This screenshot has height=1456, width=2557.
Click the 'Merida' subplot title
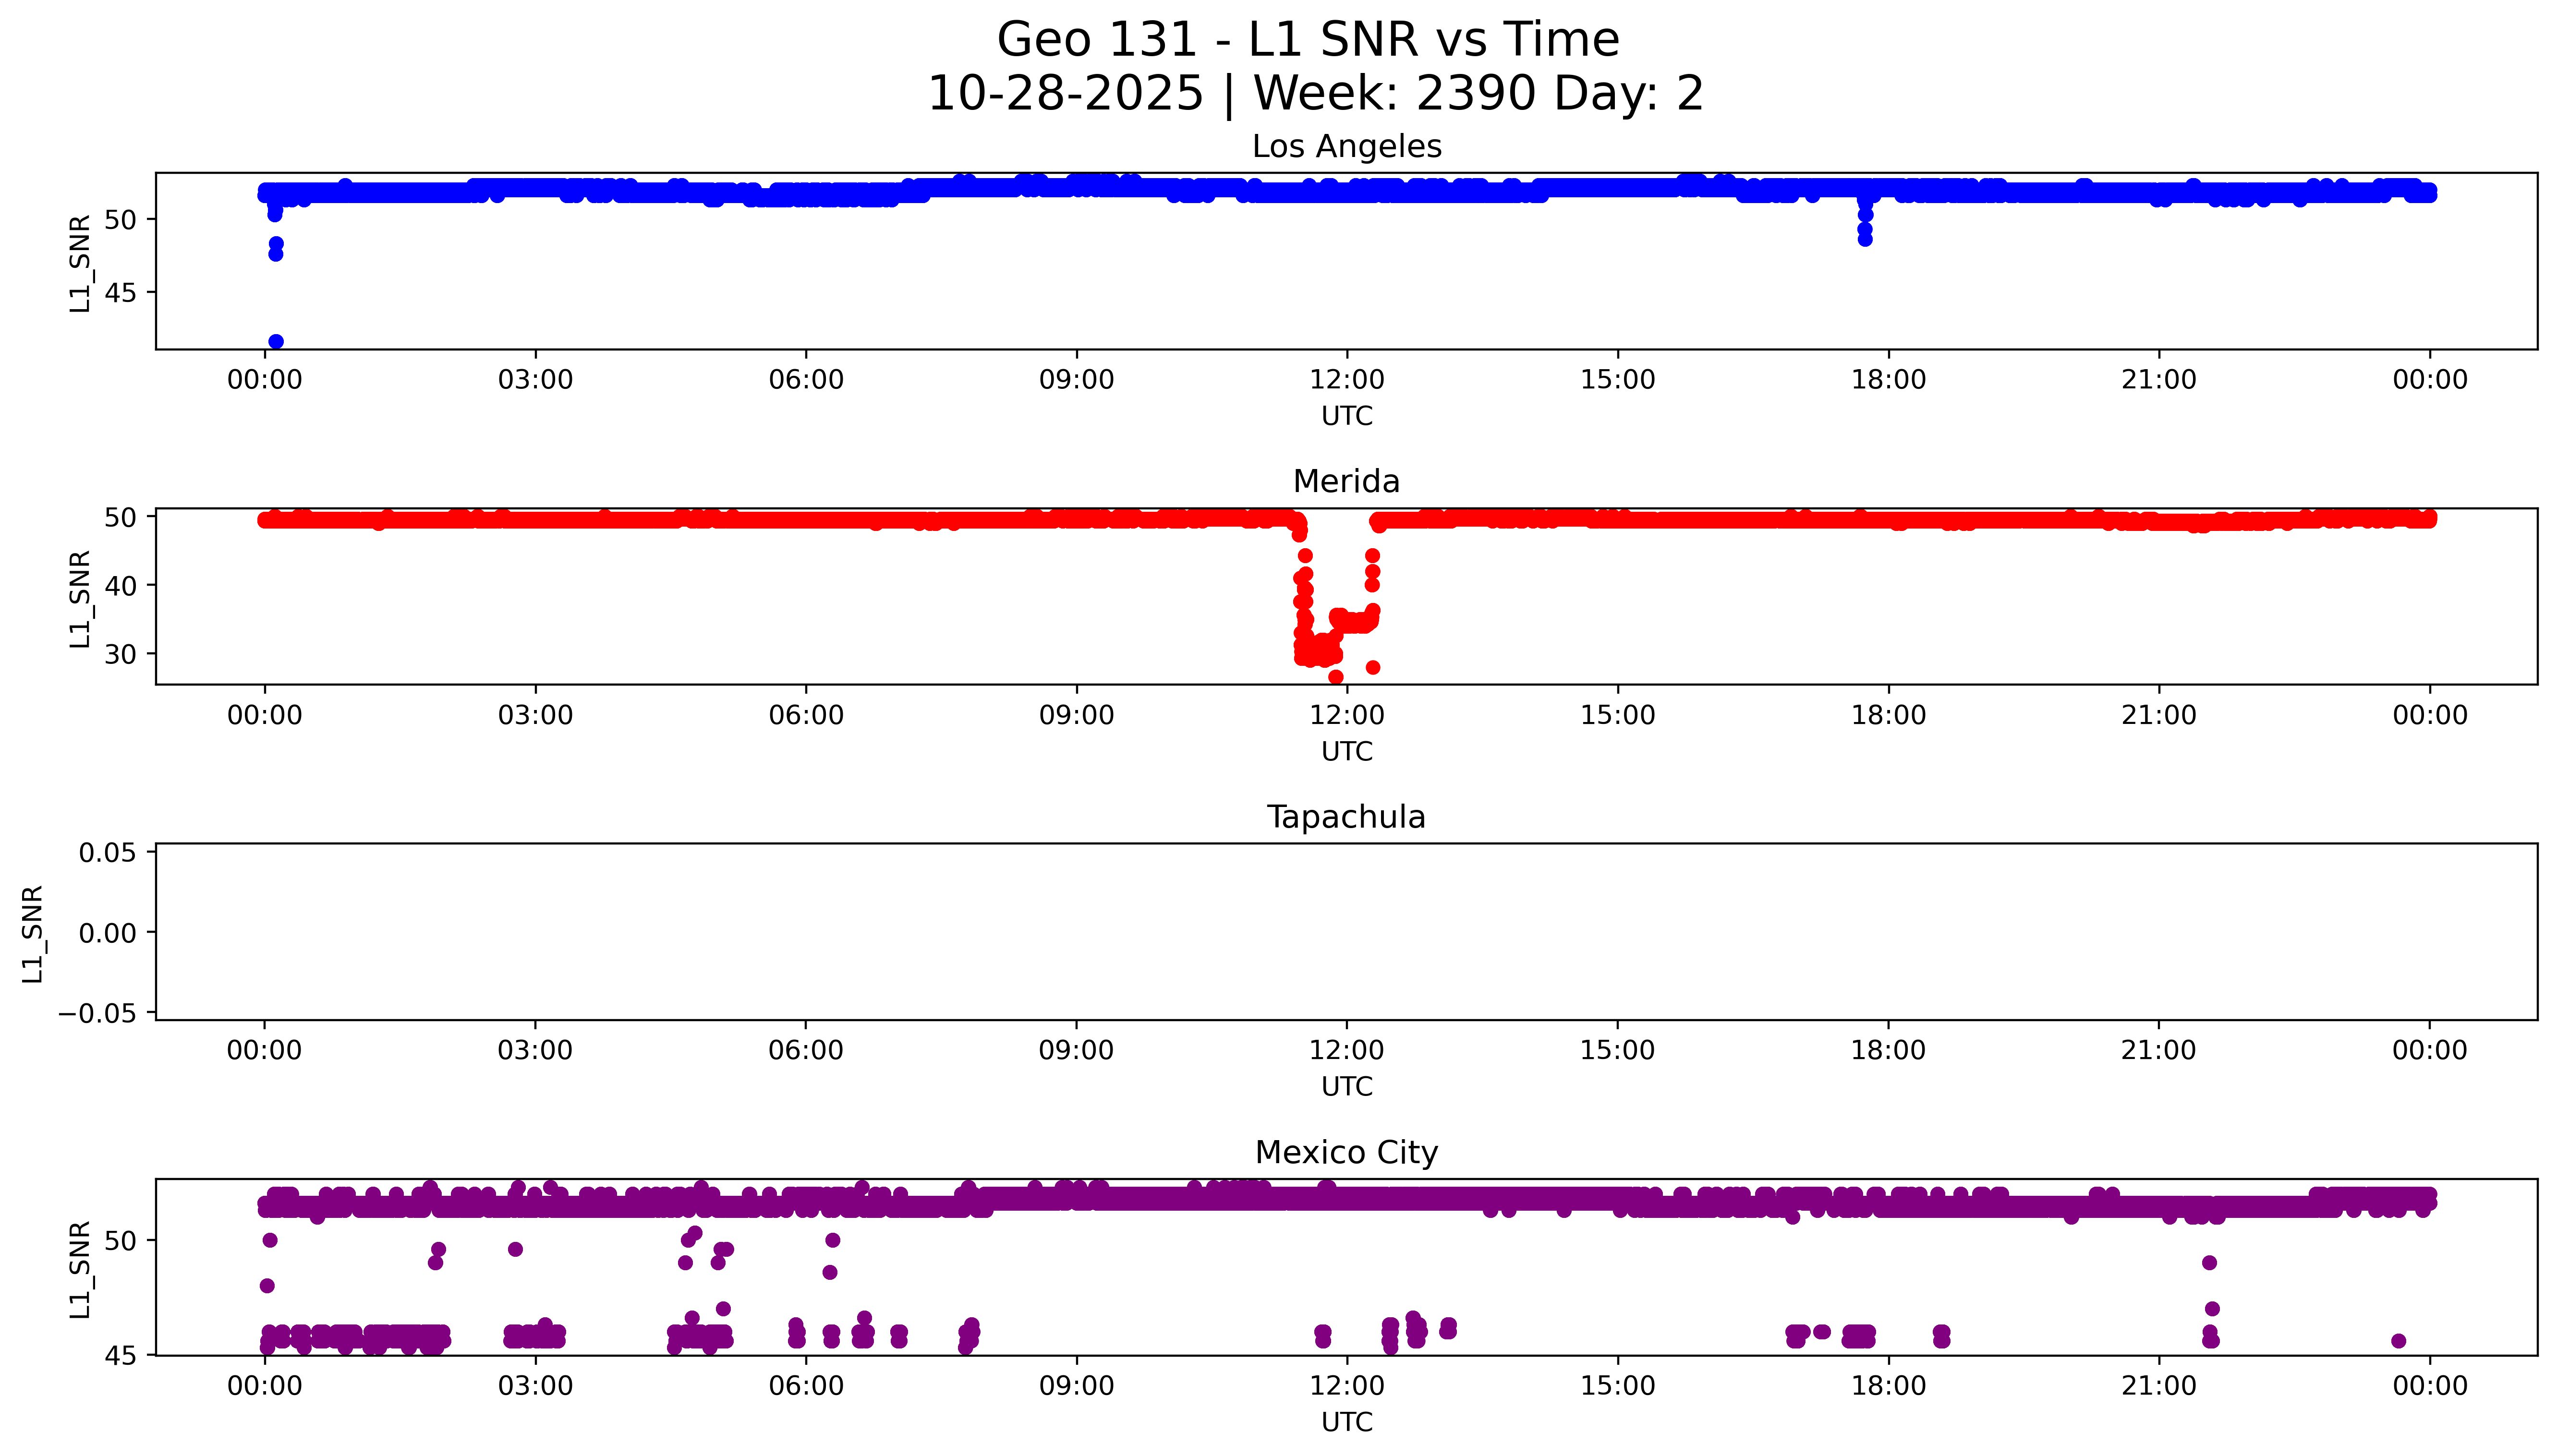[1346, 482]
